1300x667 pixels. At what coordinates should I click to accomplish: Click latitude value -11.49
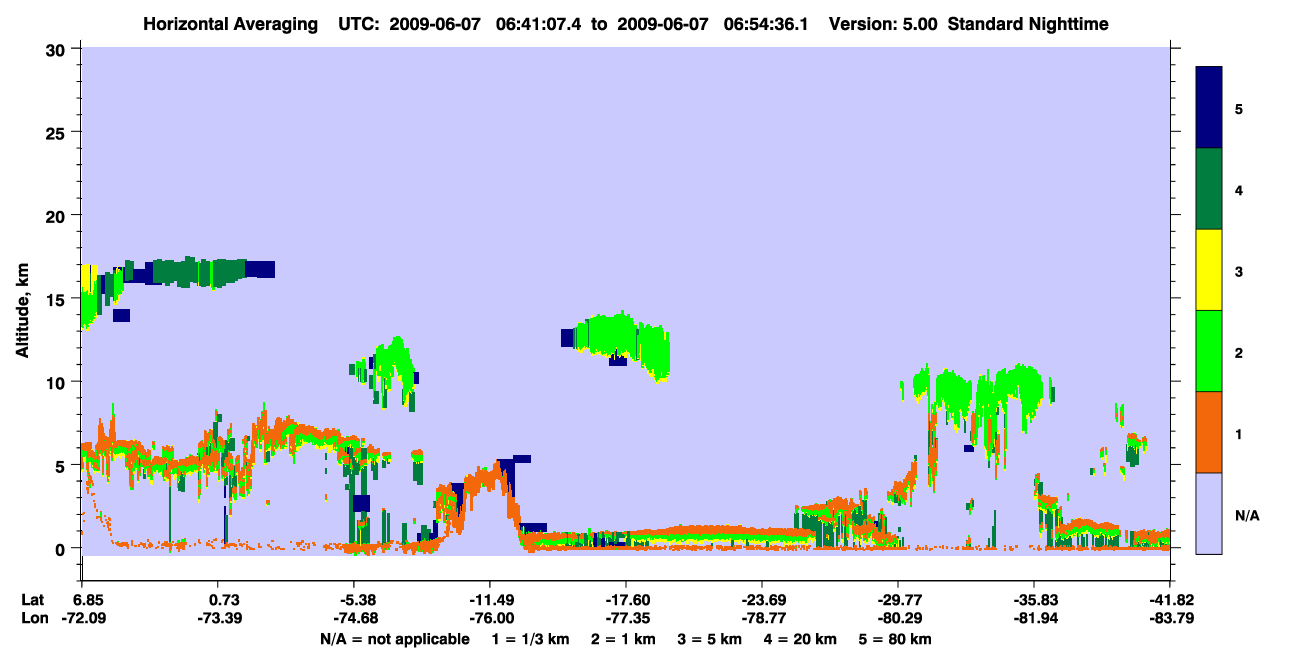491,600
